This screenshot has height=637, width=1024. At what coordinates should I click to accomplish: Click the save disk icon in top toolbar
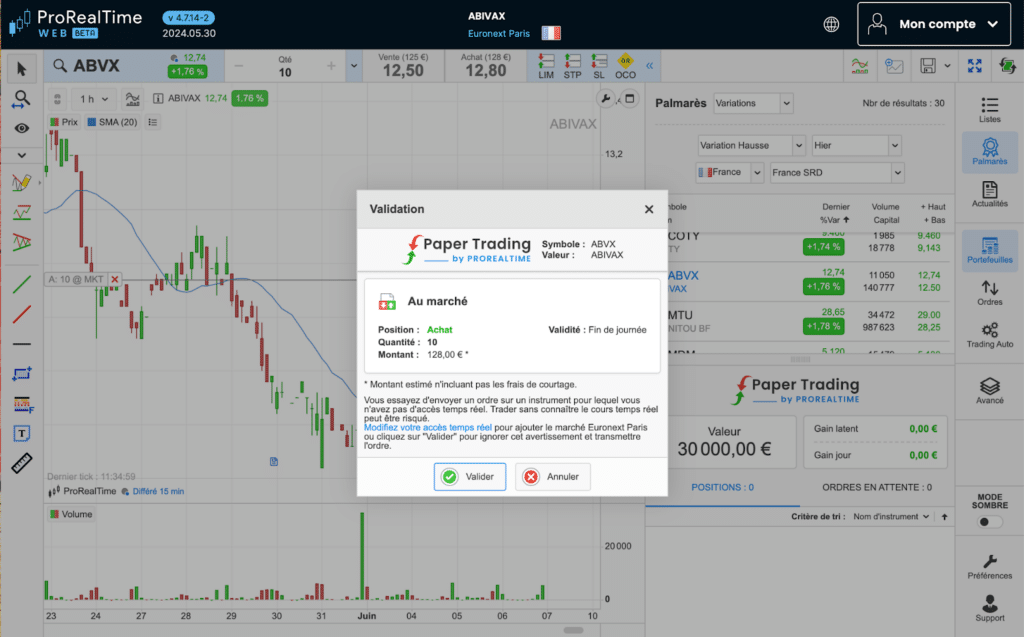(x=928, y=65)
